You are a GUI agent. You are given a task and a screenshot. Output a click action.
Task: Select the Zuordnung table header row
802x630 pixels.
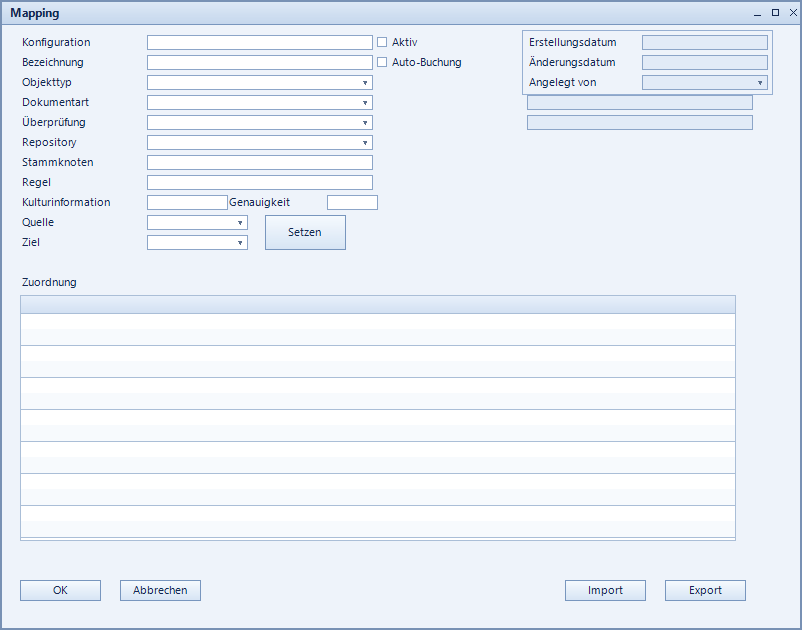coord(378,305)
